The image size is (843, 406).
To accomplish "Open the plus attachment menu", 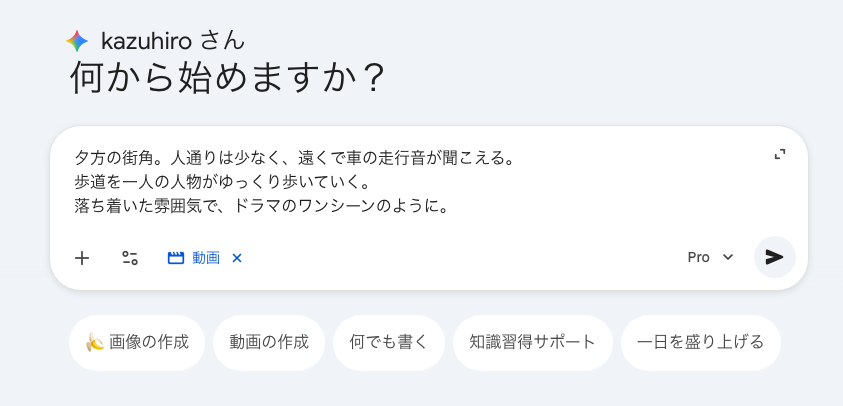I will [82, 258].
